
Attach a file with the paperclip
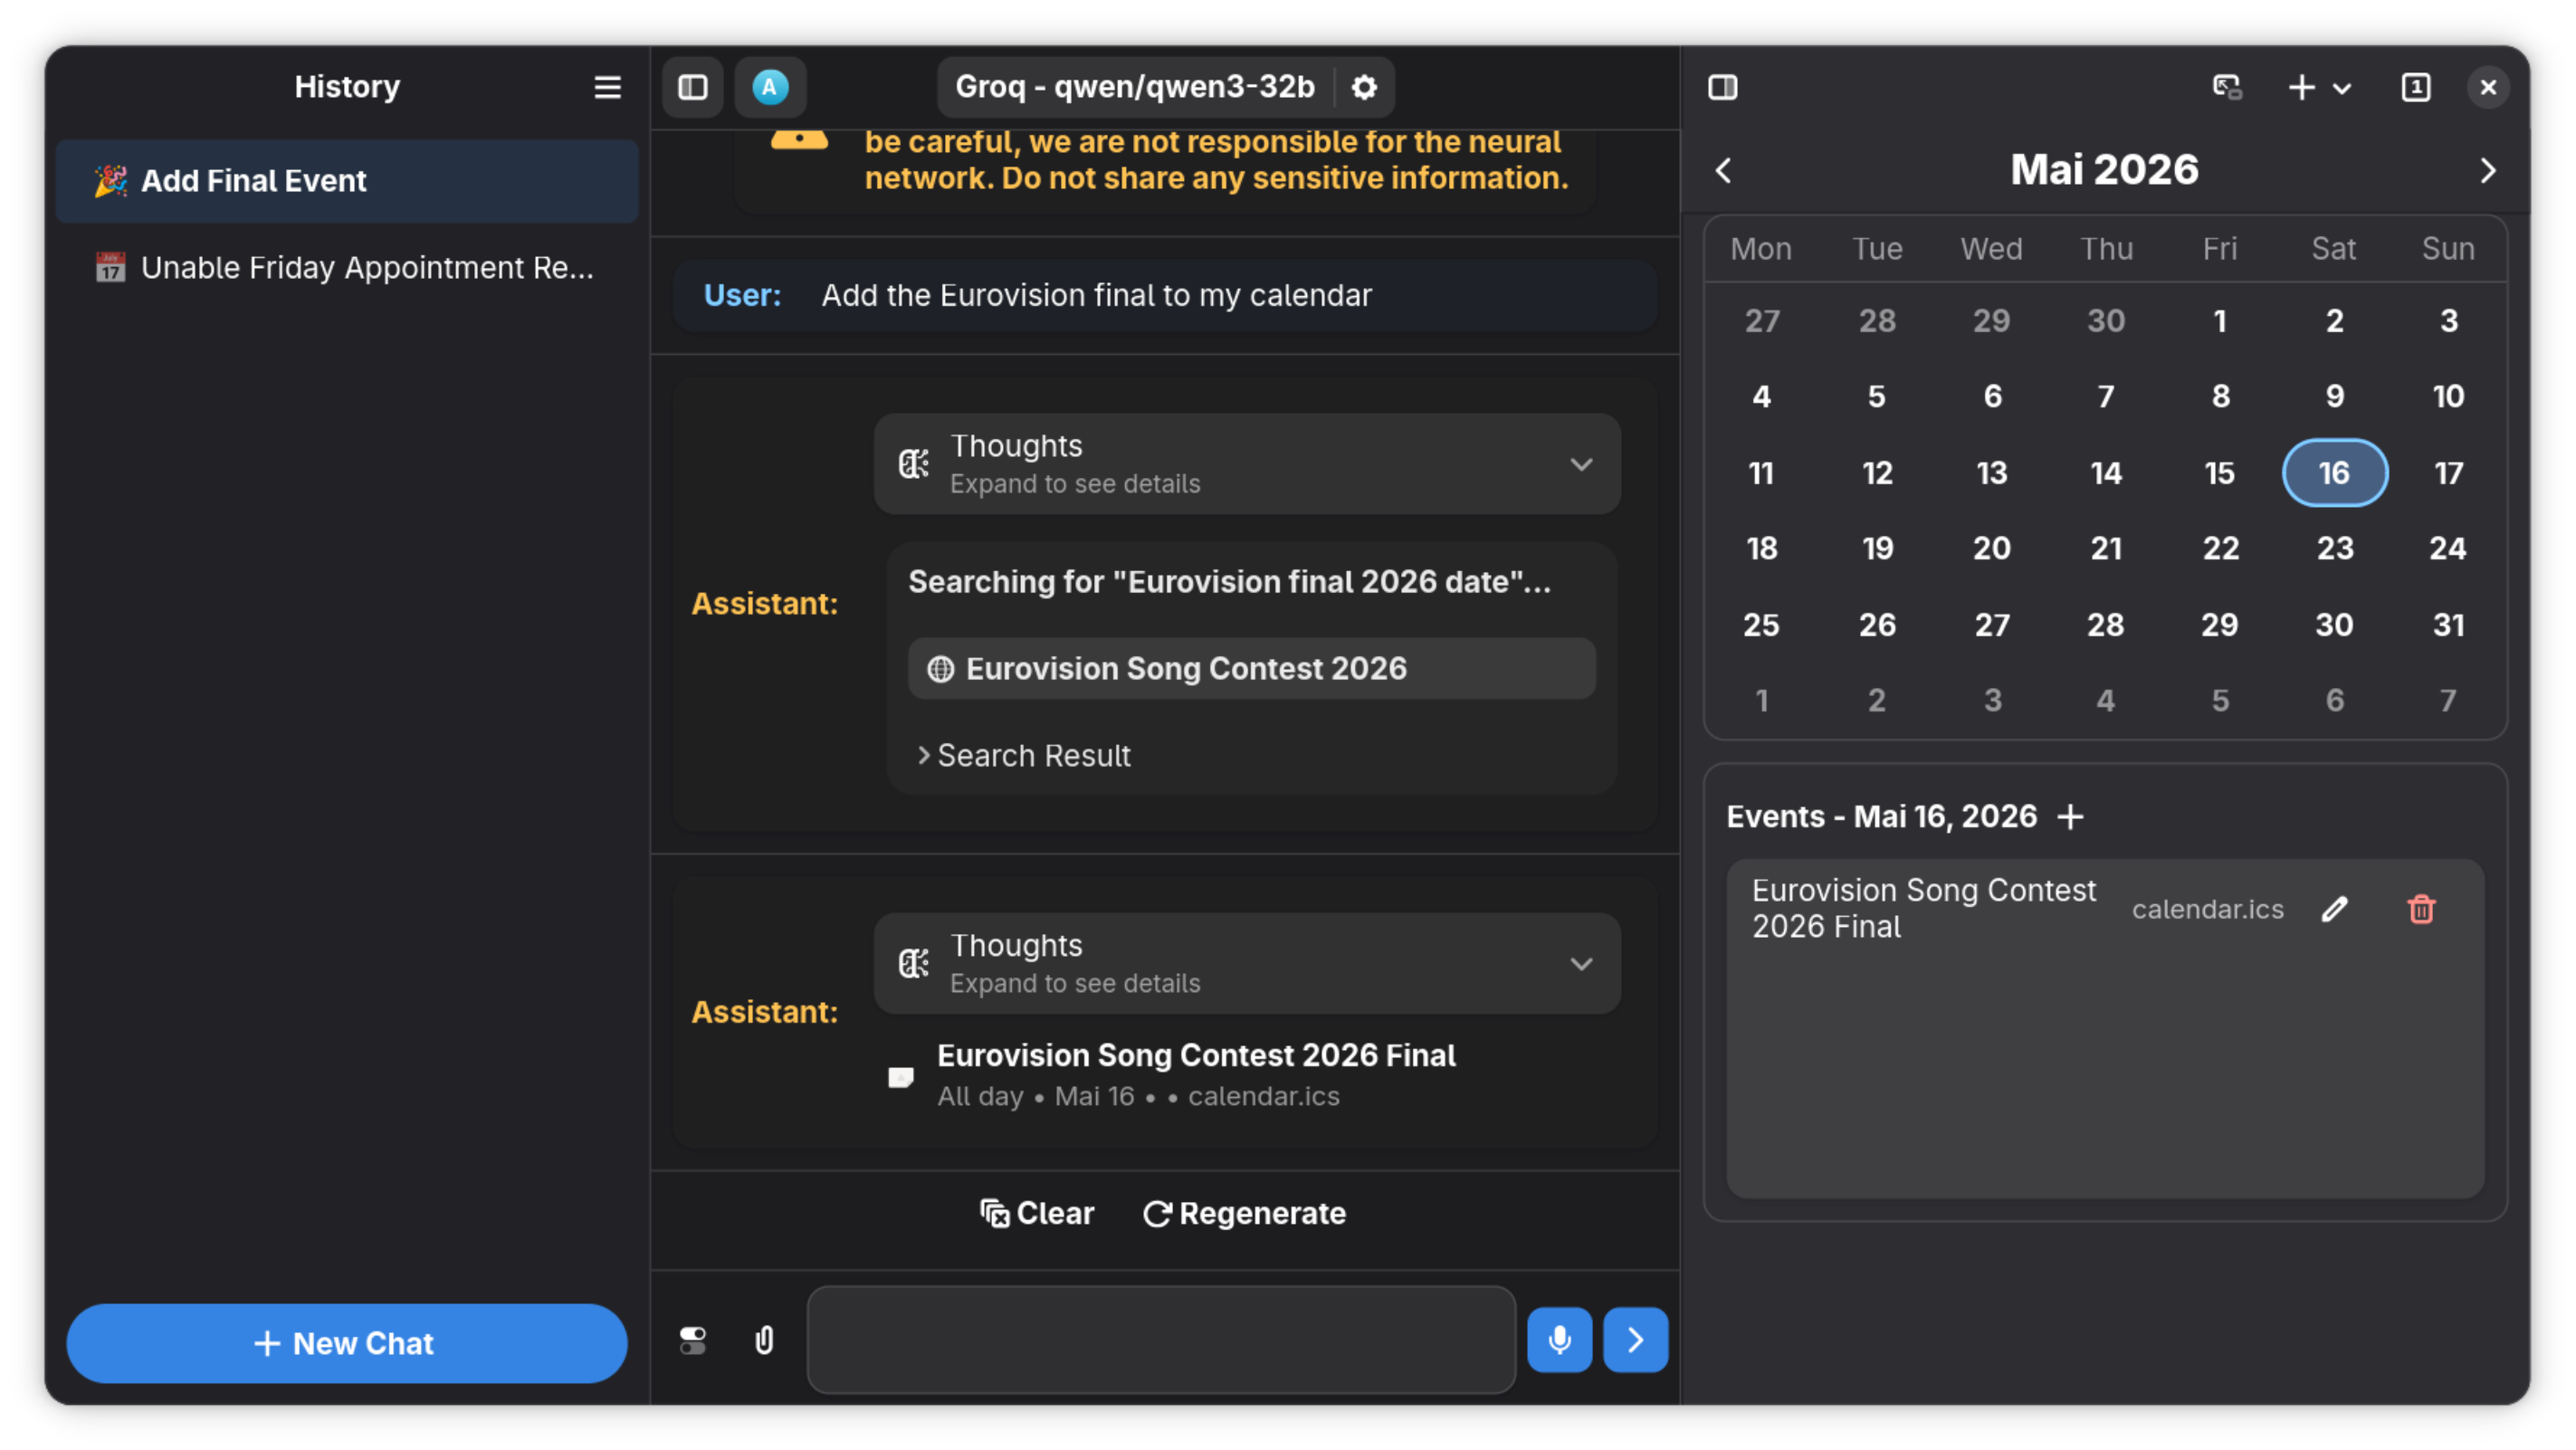click(x=765, y=1340)
